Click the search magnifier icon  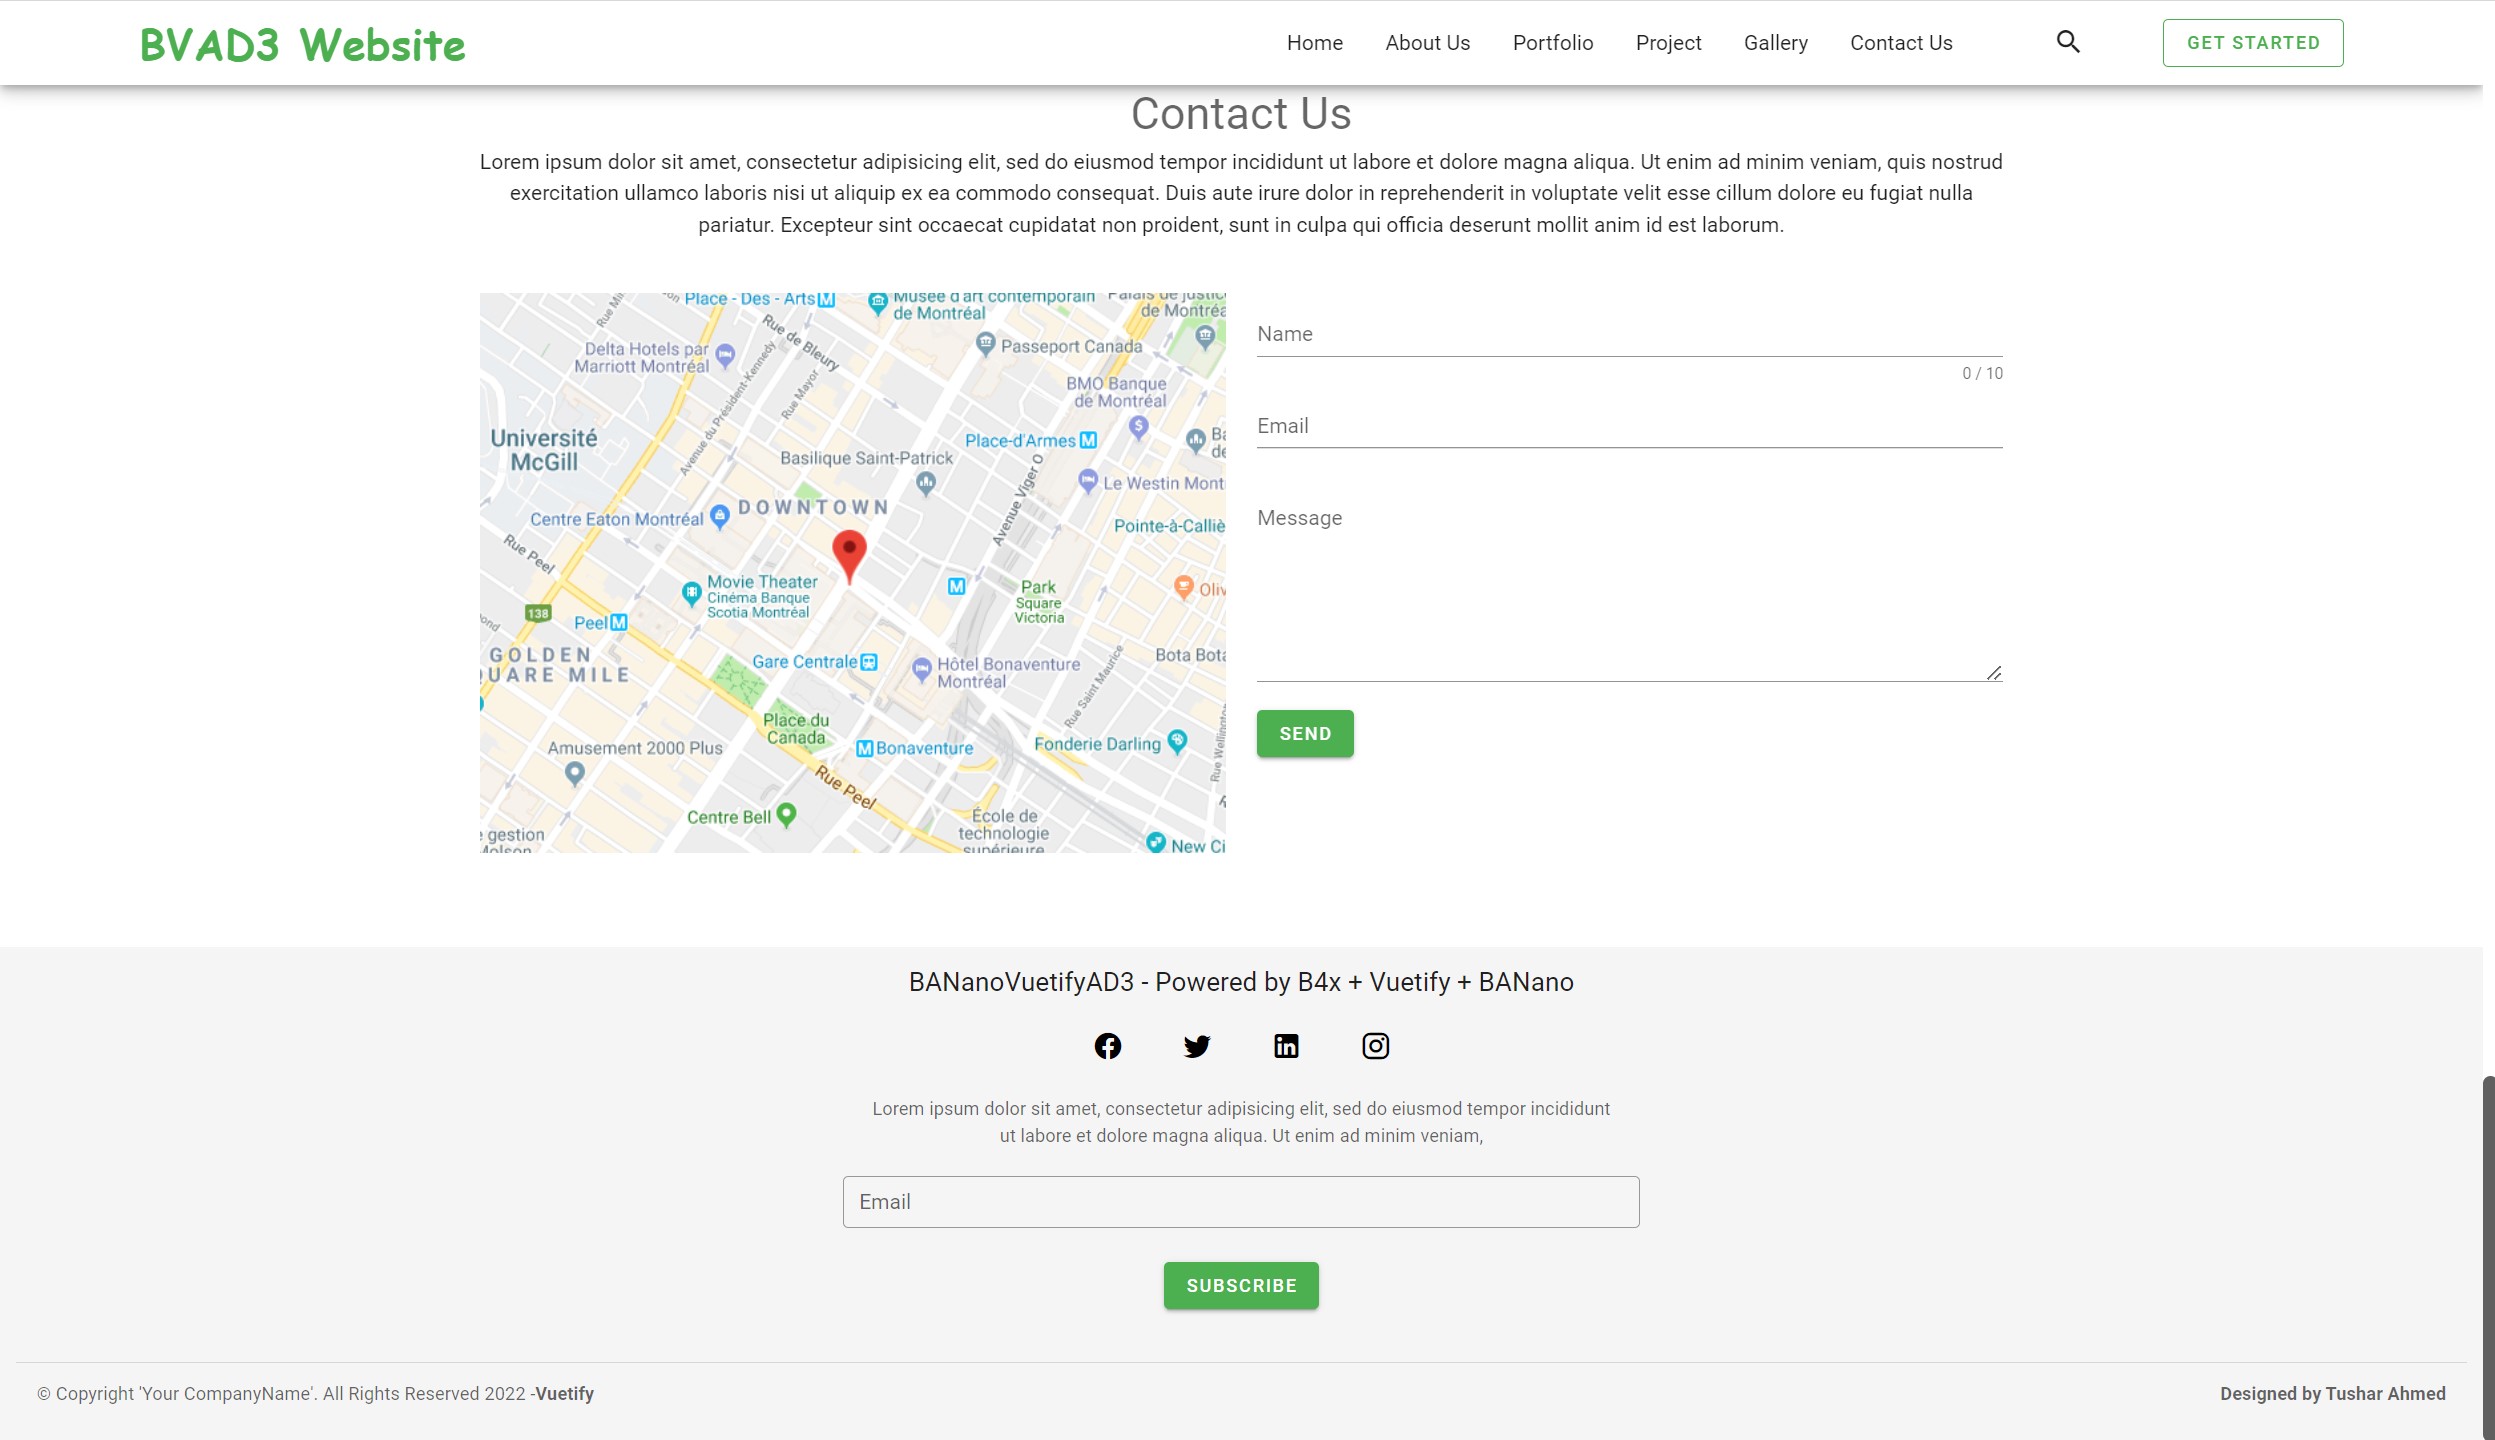click(x=2068, y=42)
